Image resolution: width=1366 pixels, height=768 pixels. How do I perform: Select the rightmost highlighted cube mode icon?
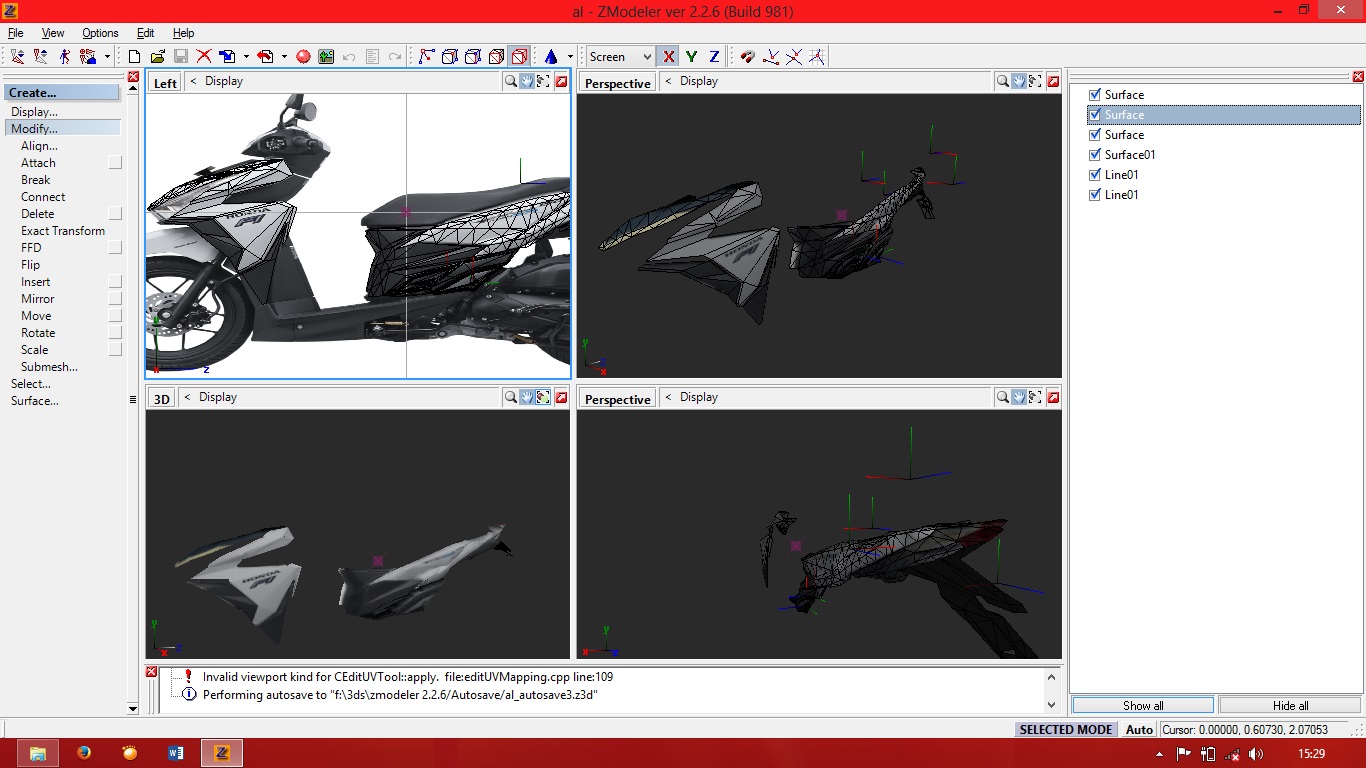(x=517, y=57)
